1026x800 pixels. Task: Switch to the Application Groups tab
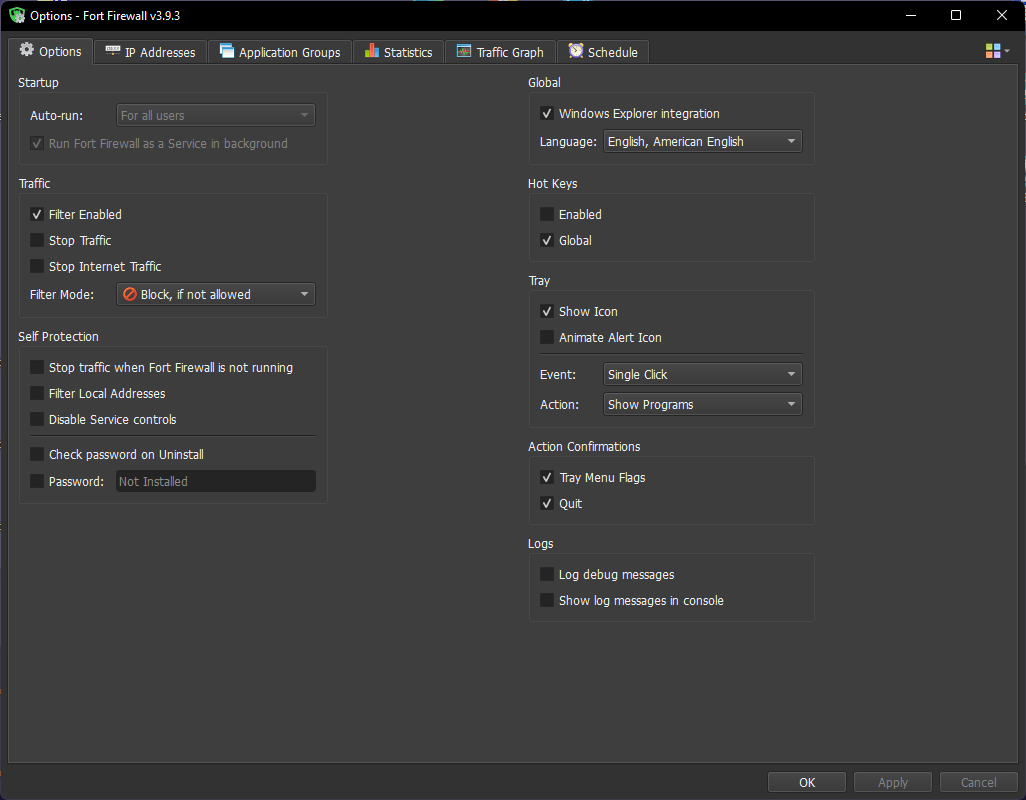[280, 52]
